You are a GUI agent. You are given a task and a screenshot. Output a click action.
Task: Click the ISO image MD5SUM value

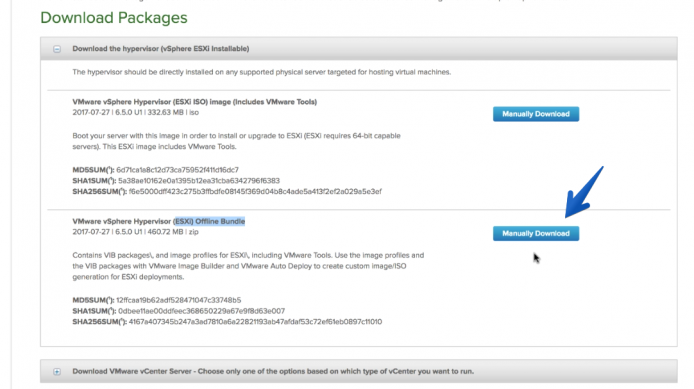tap(177, 170)
